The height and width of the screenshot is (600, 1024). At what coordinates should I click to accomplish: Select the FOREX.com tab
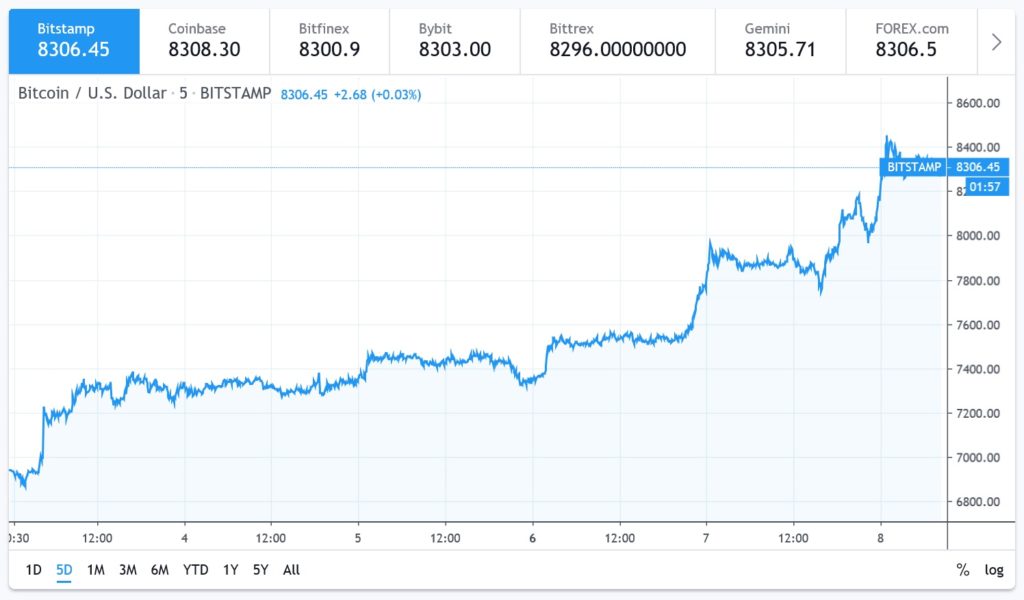click(912, 40)
